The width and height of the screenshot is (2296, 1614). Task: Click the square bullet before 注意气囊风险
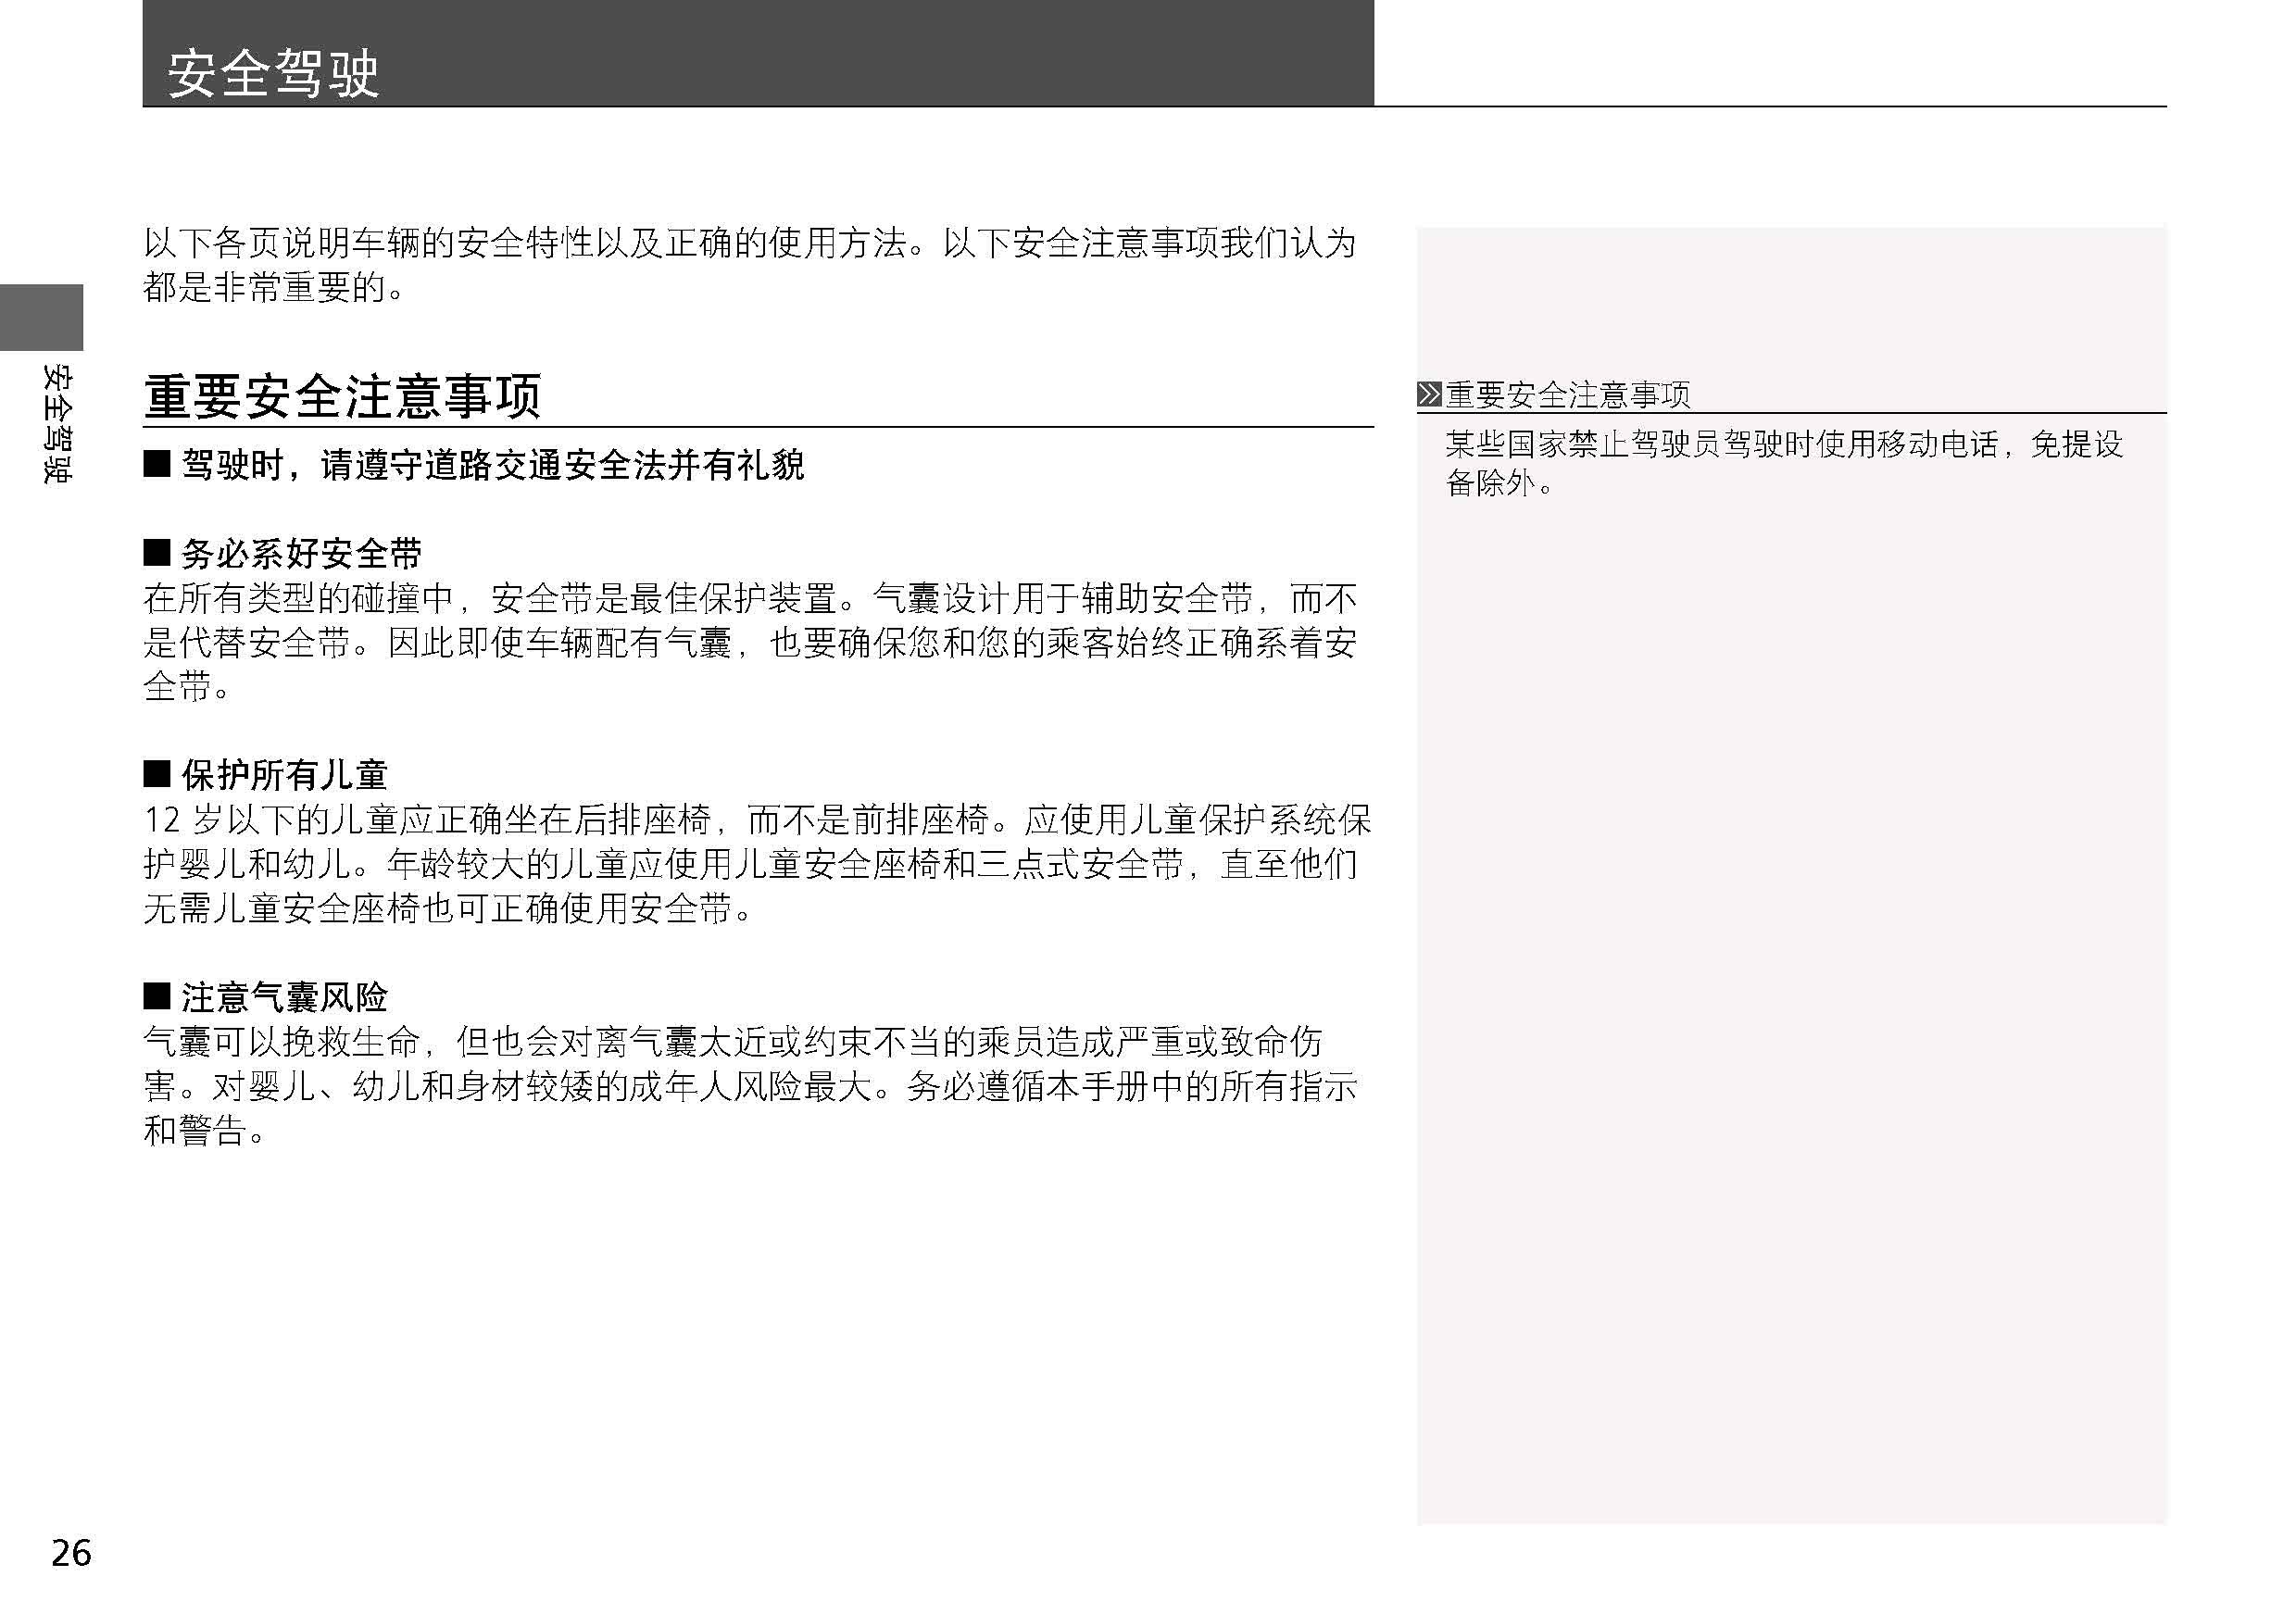157,995
